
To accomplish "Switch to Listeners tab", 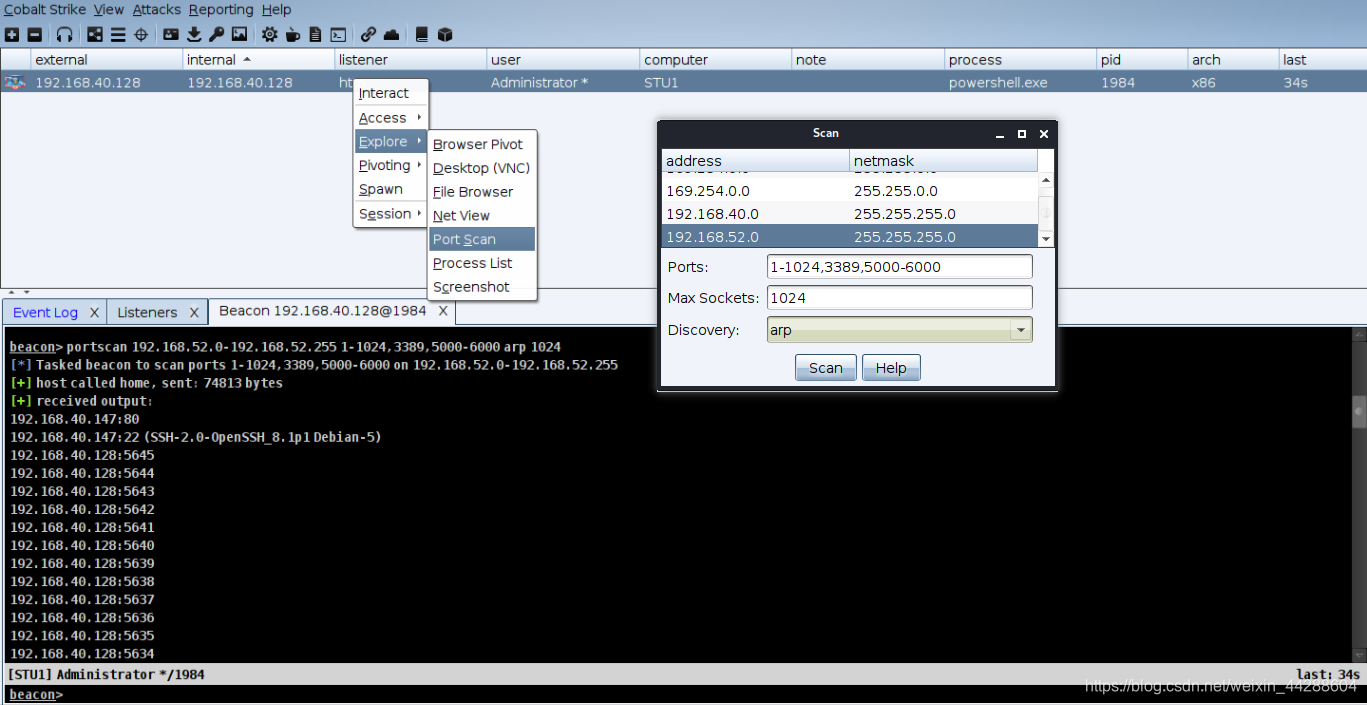I will 147,312.
